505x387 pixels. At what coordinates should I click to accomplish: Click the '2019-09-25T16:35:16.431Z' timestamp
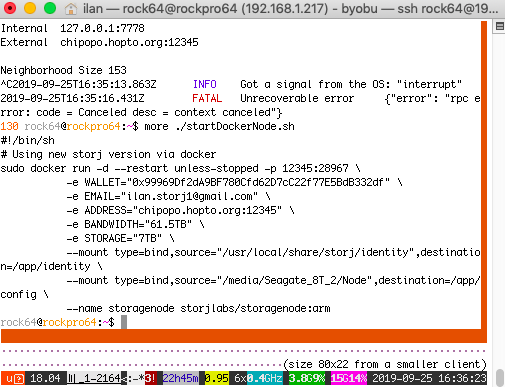click(73, 98)
